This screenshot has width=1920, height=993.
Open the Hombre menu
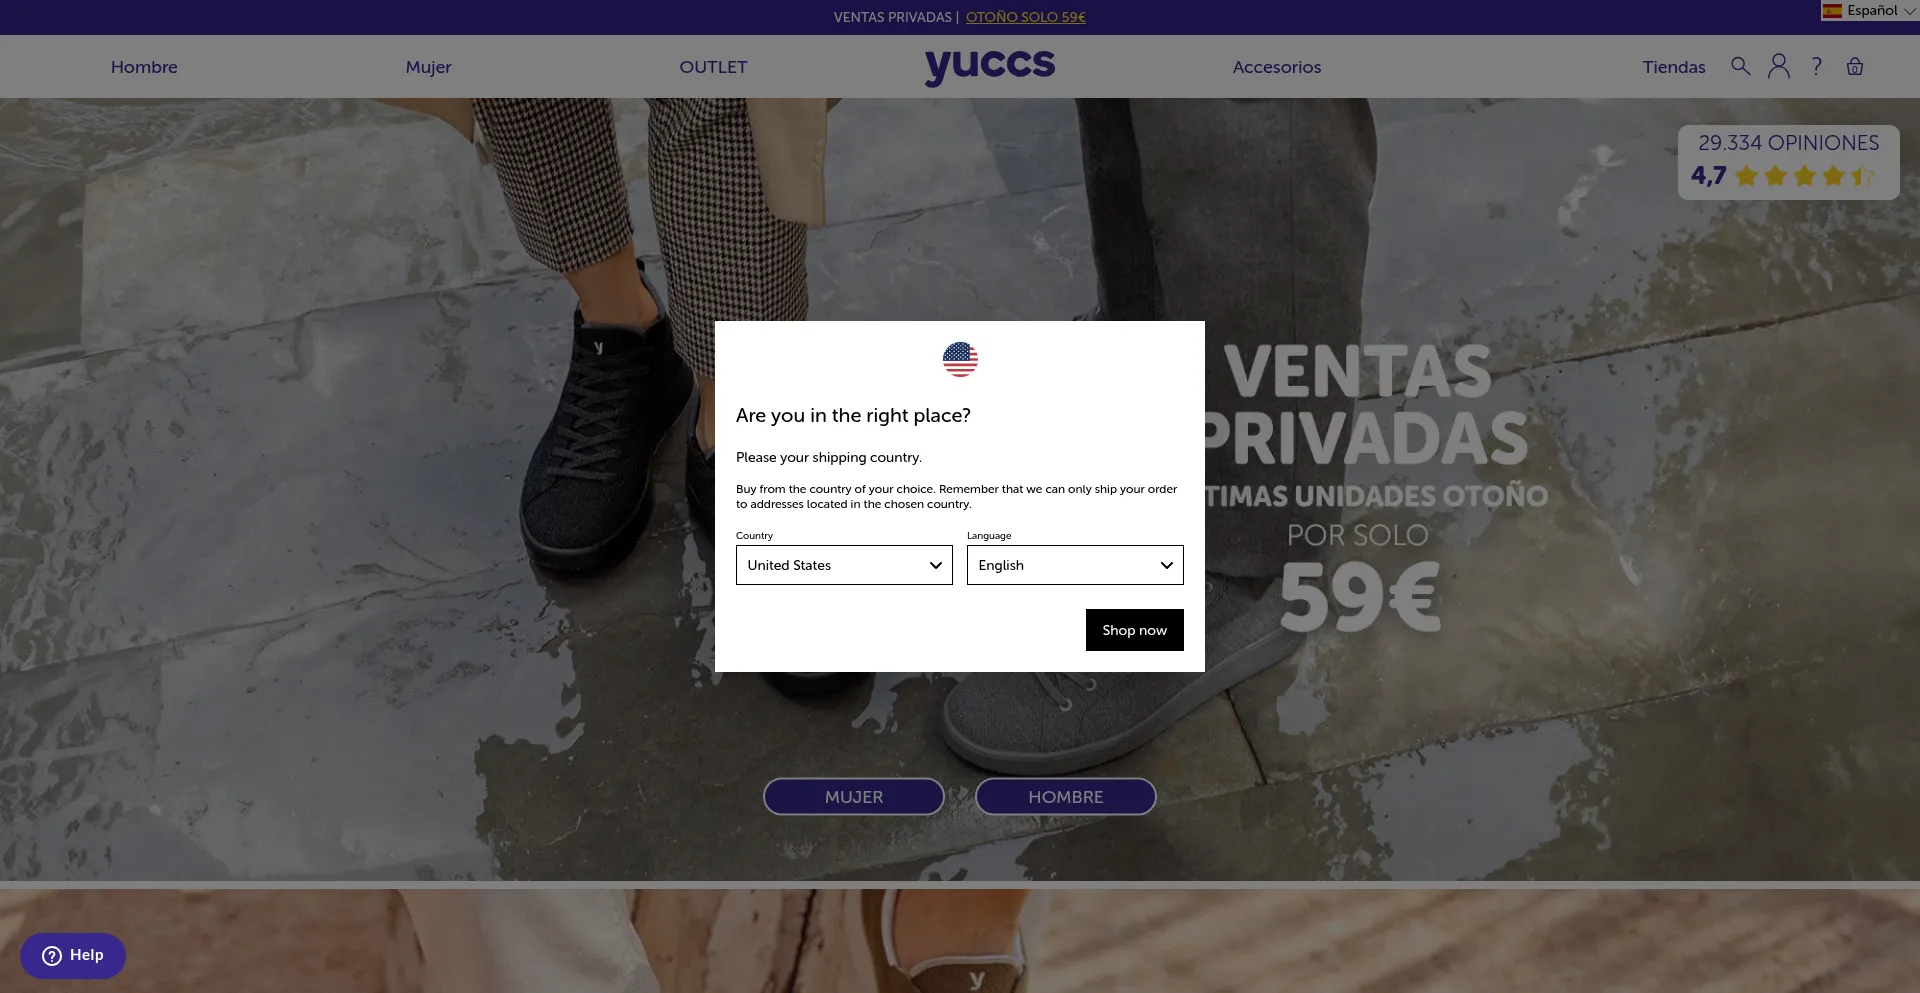(144, 67)
